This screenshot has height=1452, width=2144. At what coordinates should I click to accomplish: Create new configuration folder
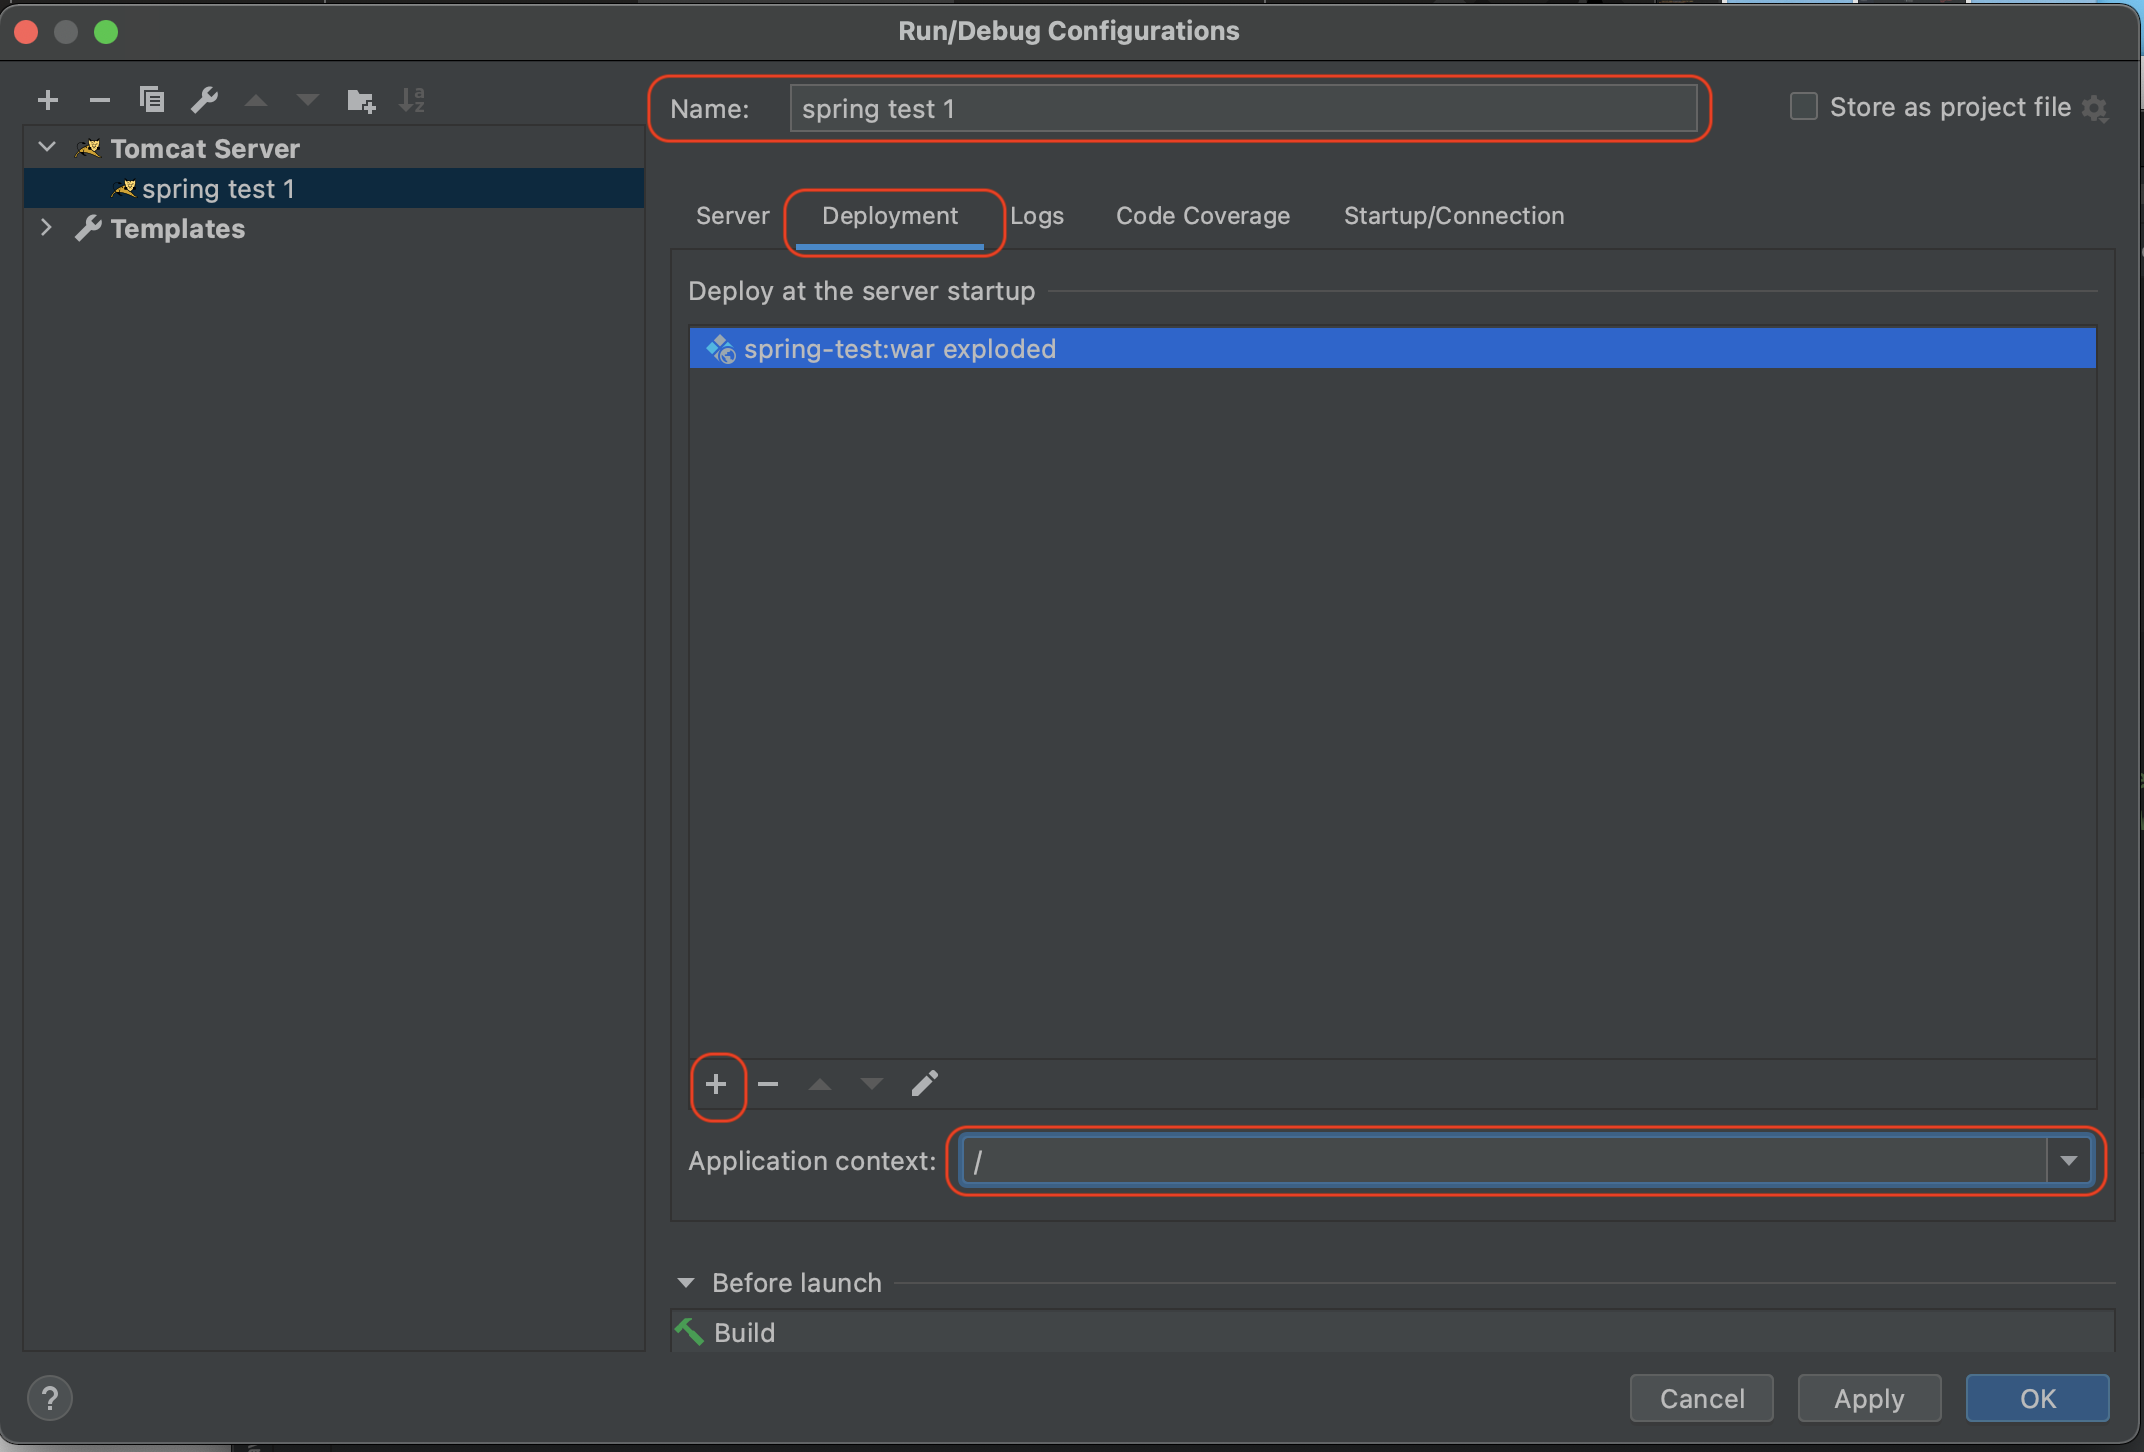(x=360, y=100)
